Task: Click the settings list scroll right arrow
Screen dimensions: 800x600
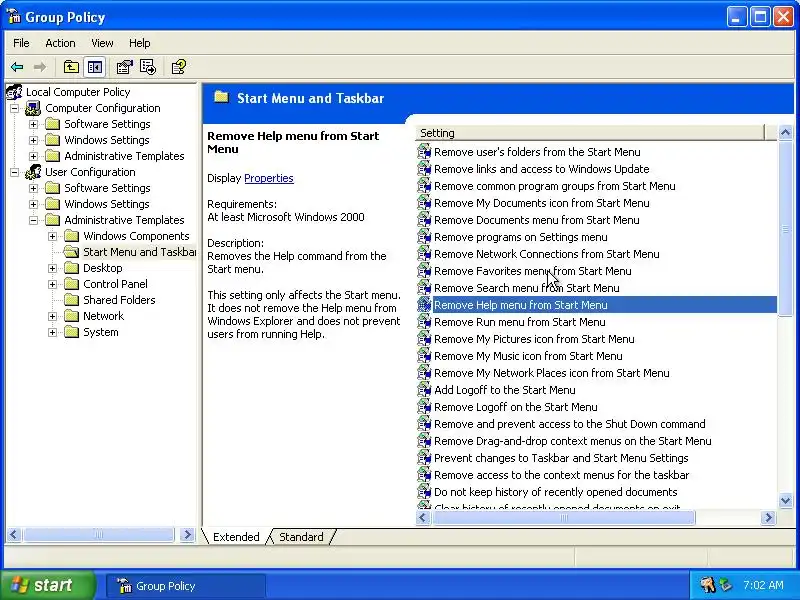Action: click(768, 518)
